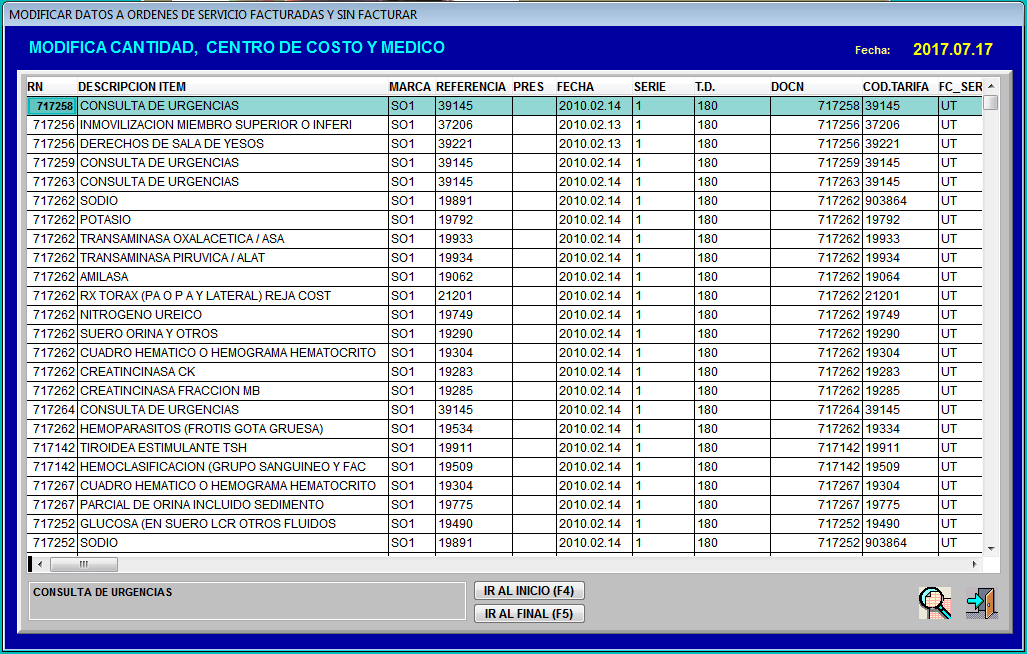Screen dimensions: 1027x654
Task: Click the horizontal scrollbar thumb
Action: point(84,564)
